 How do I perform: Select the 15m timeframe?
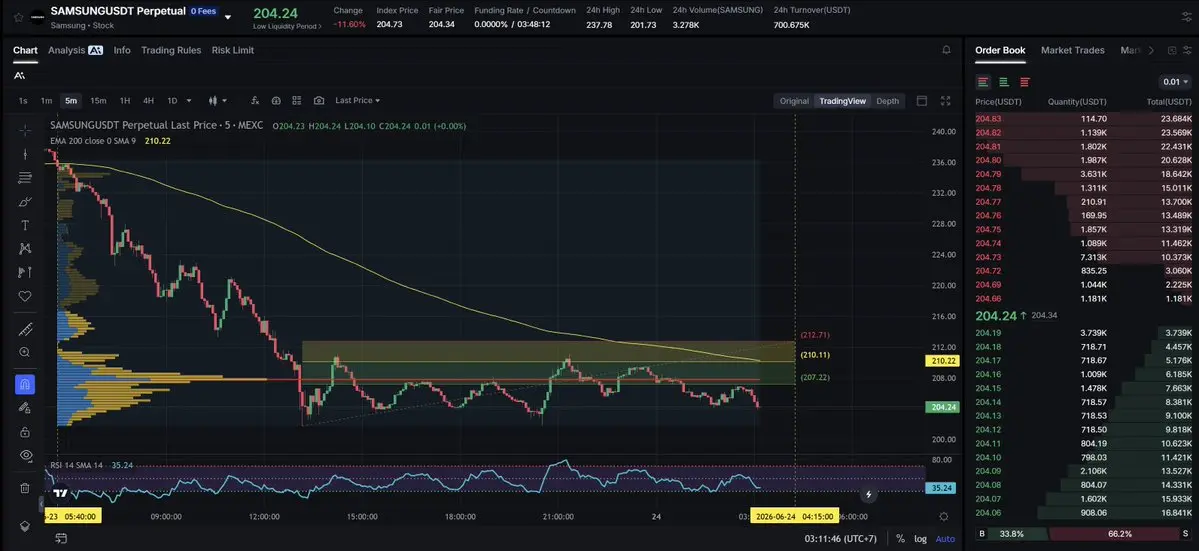tap(98, 101)
